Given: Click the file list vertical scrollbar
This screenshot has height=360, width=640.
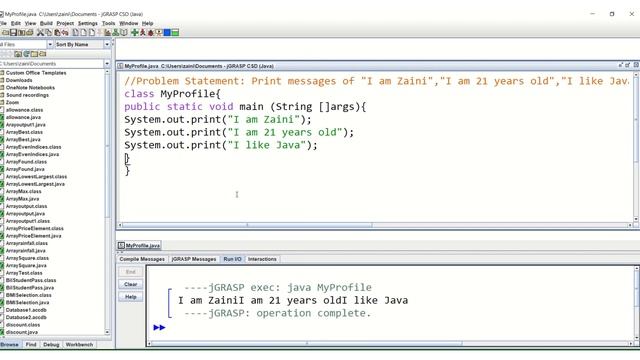Looking at the screenshot, I should [107, 202].
